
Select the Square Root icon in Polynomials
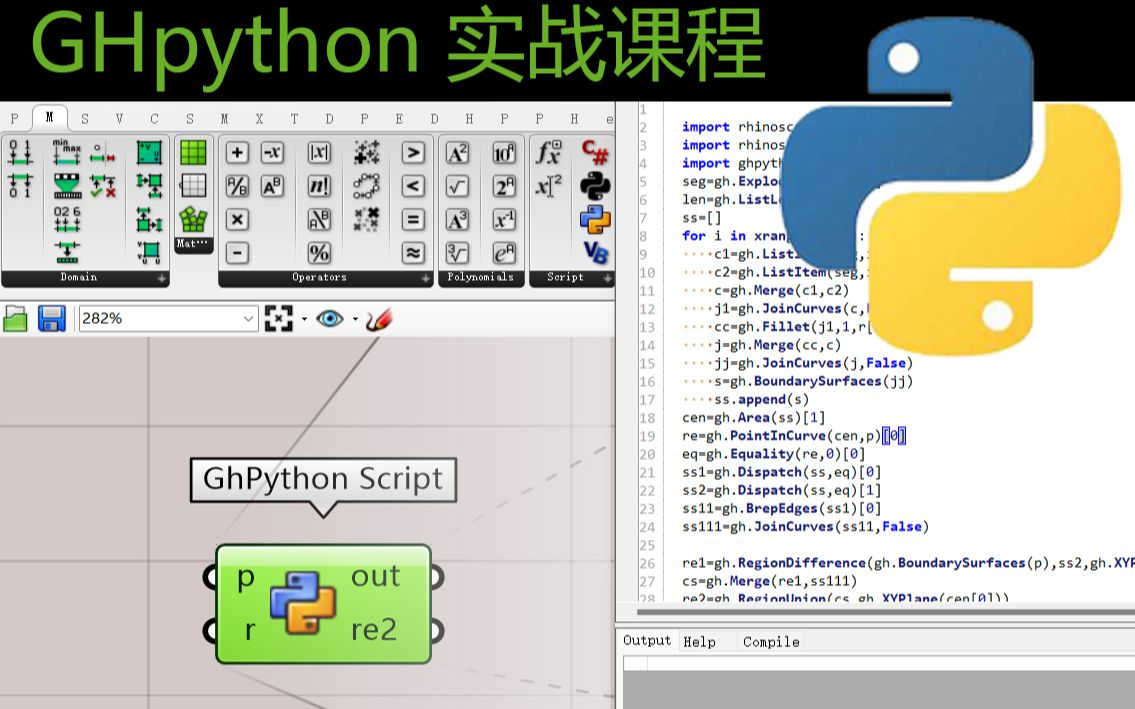tap(457, 186)
